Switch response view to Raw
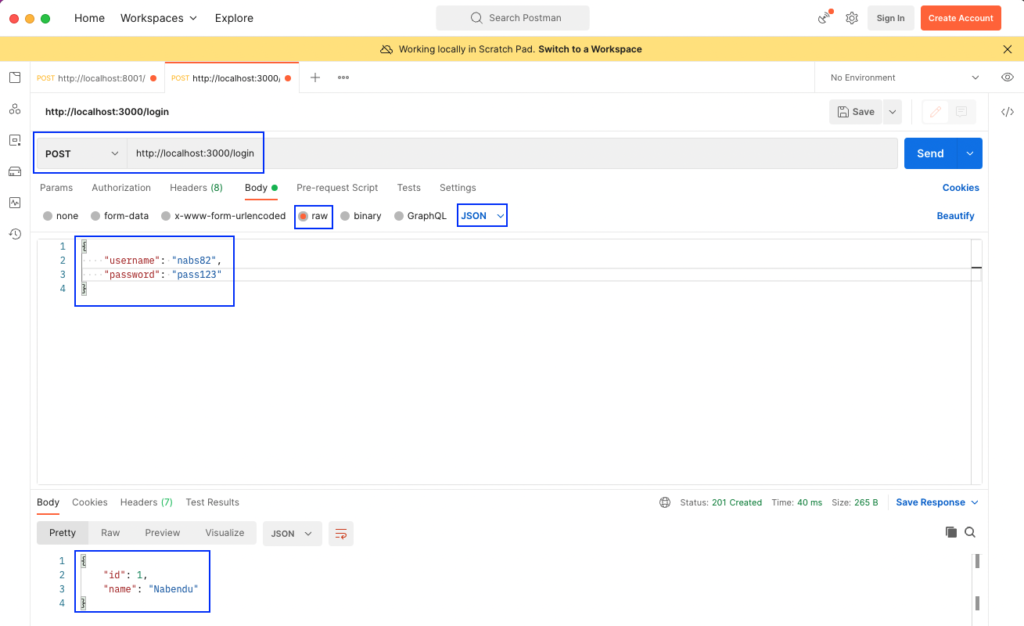The image size is (1024, 626). pos(110,533)
